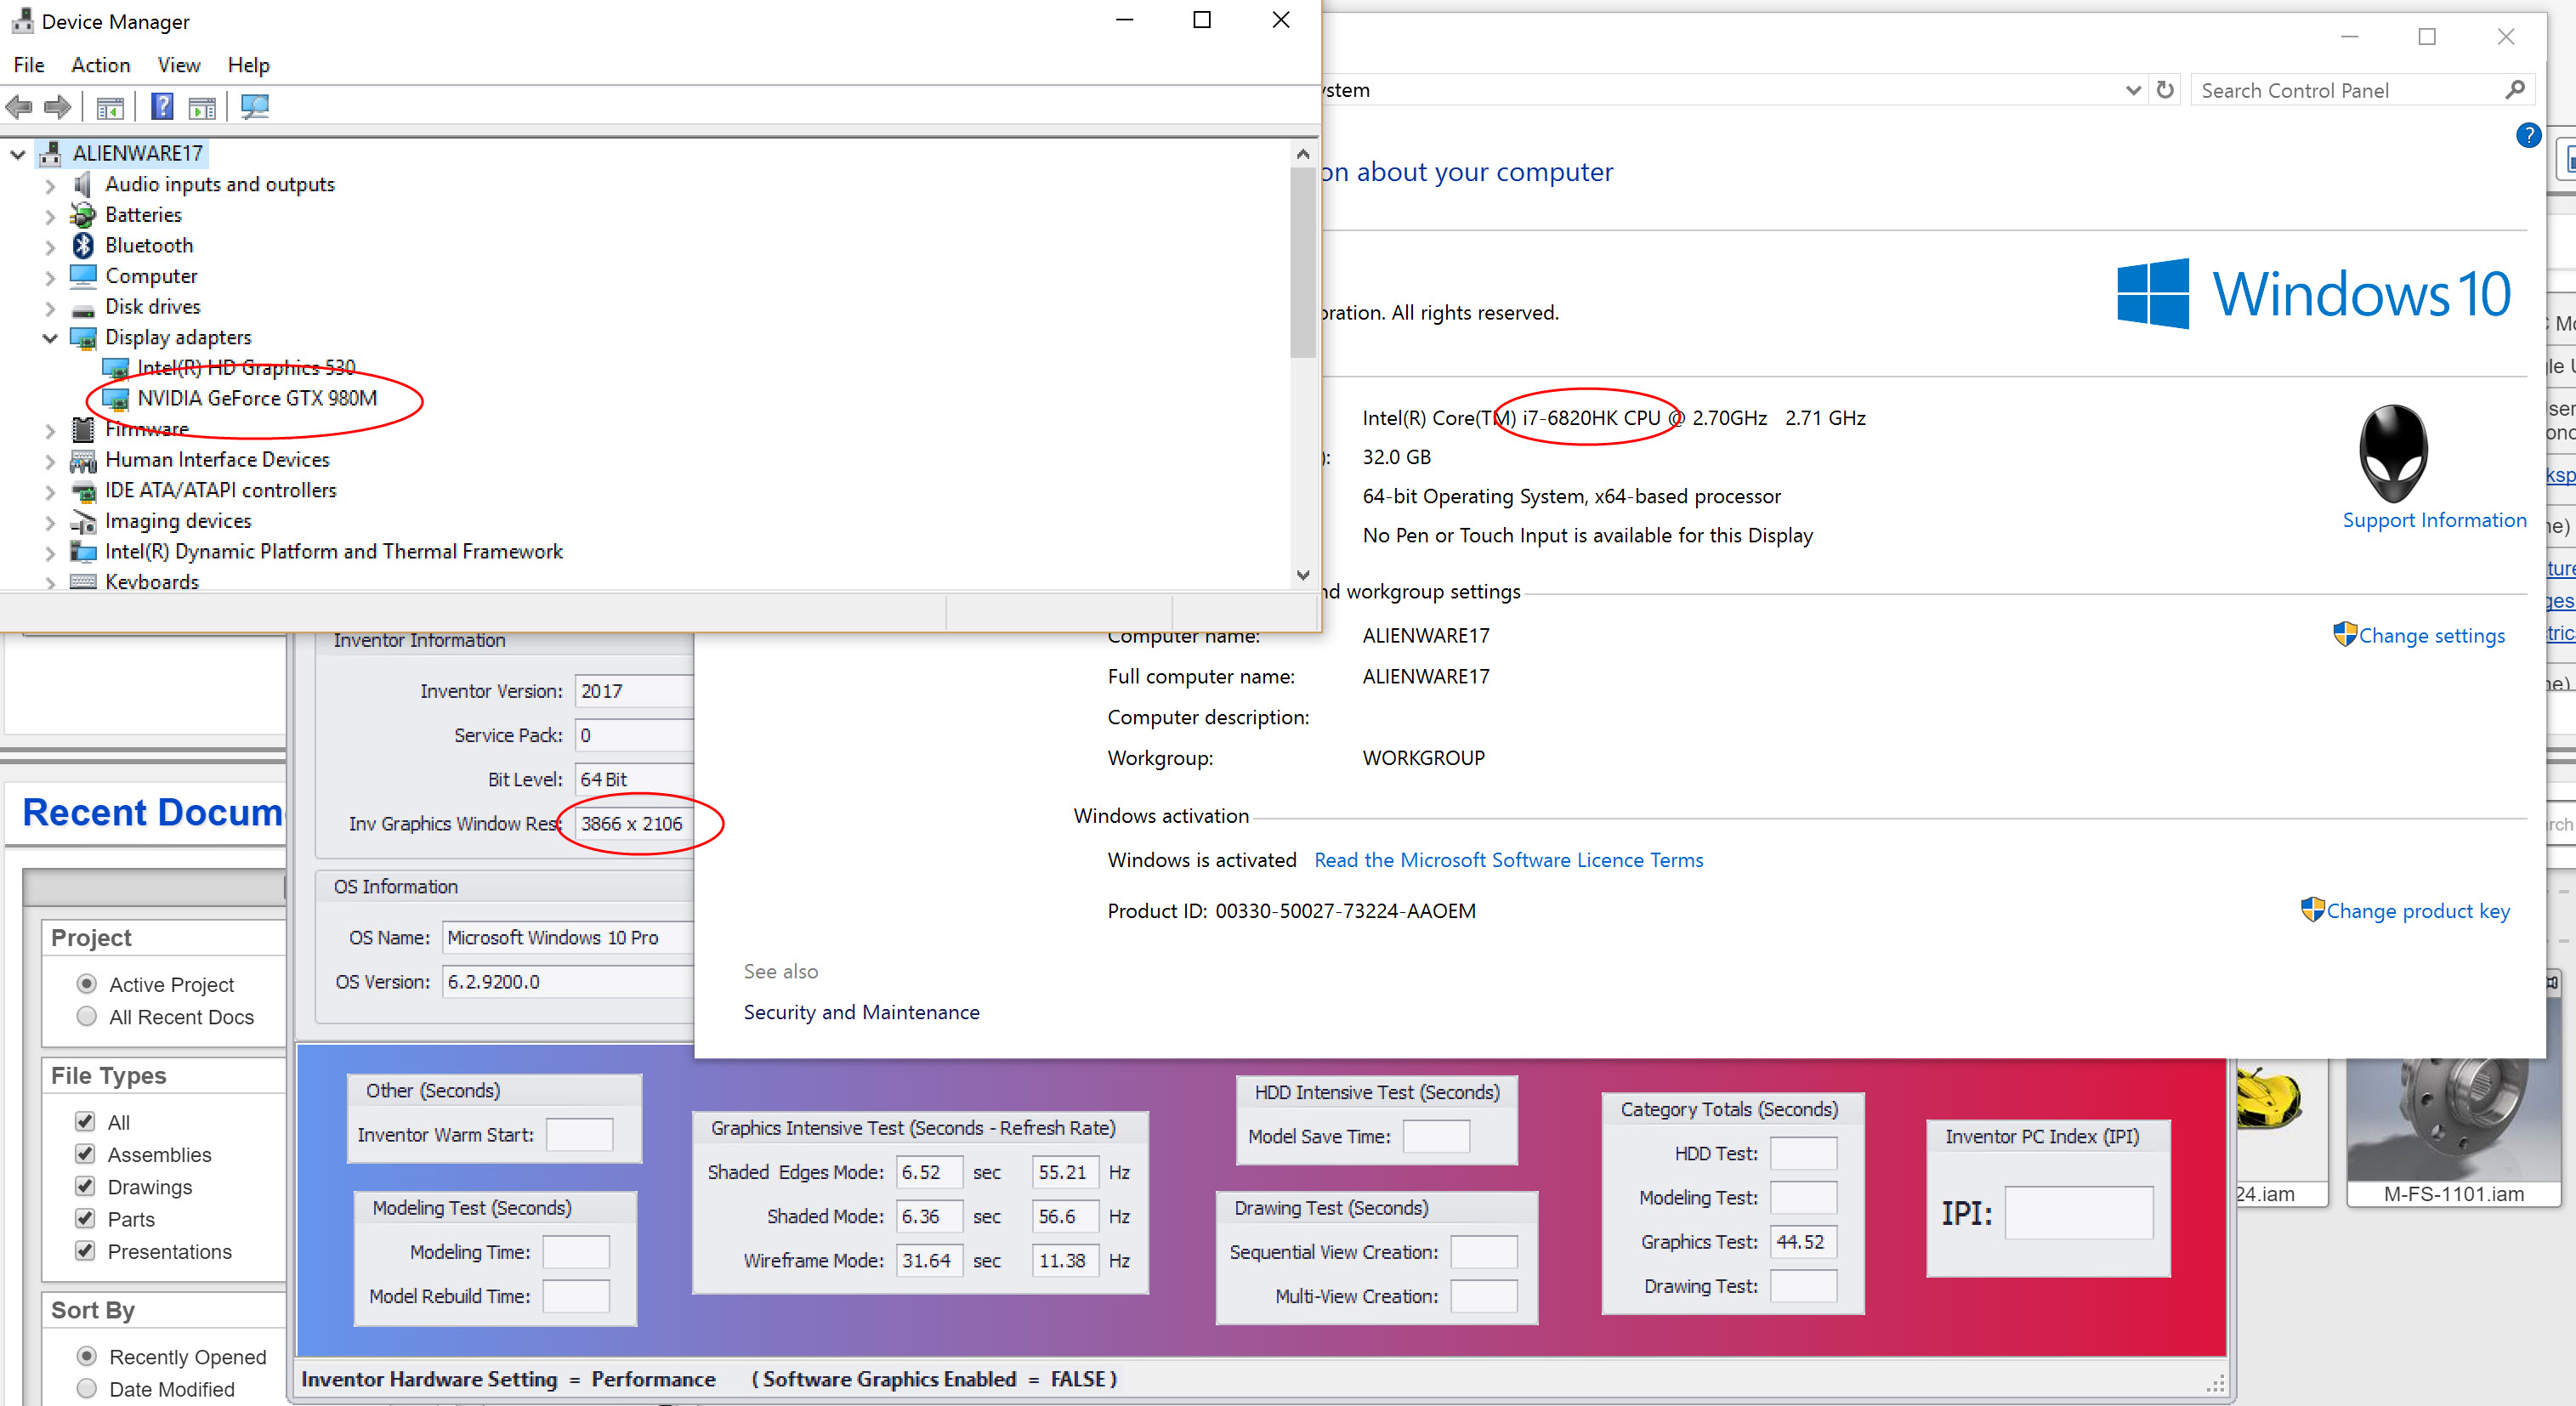Click the blue Help question-mark toolbar icon
Image resolution: width=2576 pixels, height=1406 pixels.
point(162,106)
